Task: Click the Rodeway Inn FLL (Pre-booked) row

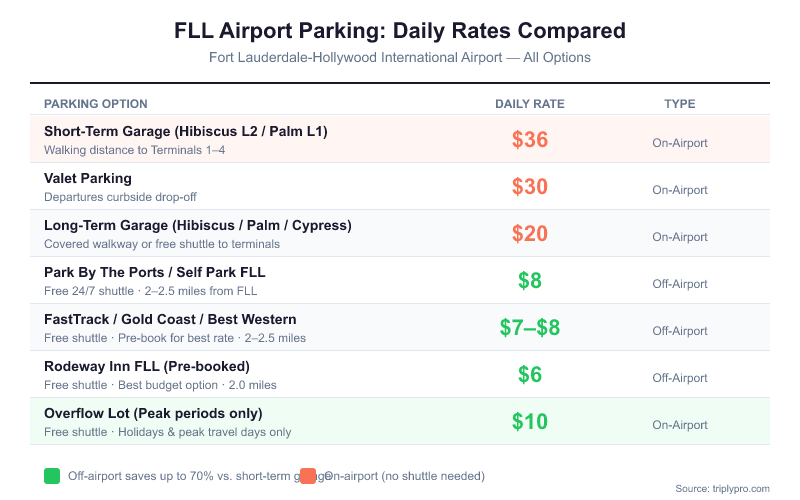Action: coord(147,366)
